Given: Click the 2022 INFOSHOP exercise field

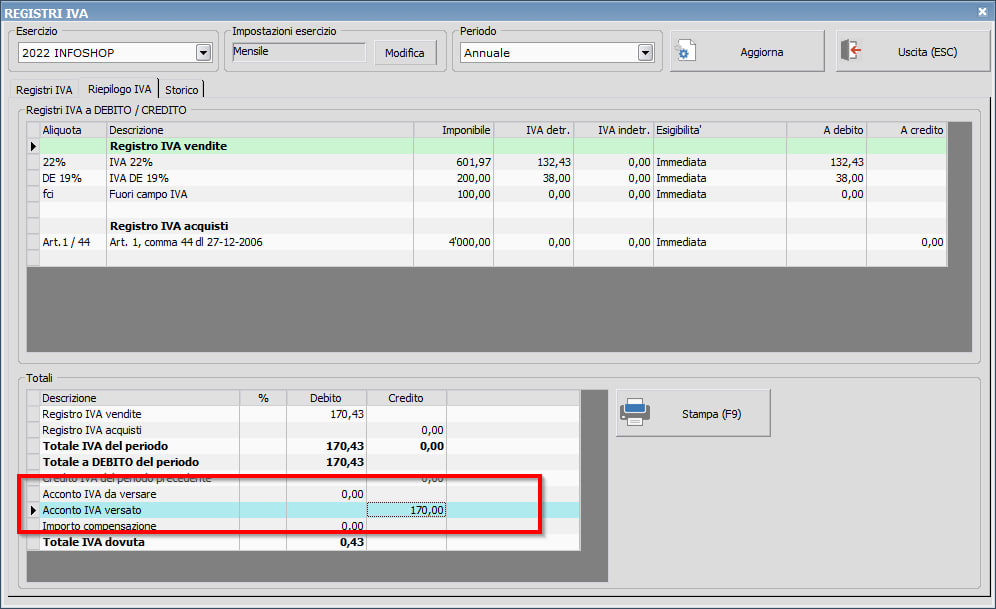Looking at the screenshot, I should click(x=107, y=53).
